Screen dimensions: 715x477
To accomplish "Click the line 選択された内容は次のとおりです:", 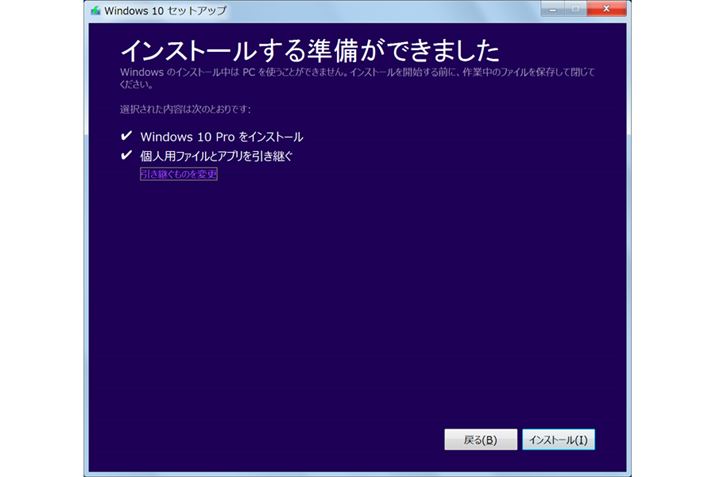I will (185, 109).
